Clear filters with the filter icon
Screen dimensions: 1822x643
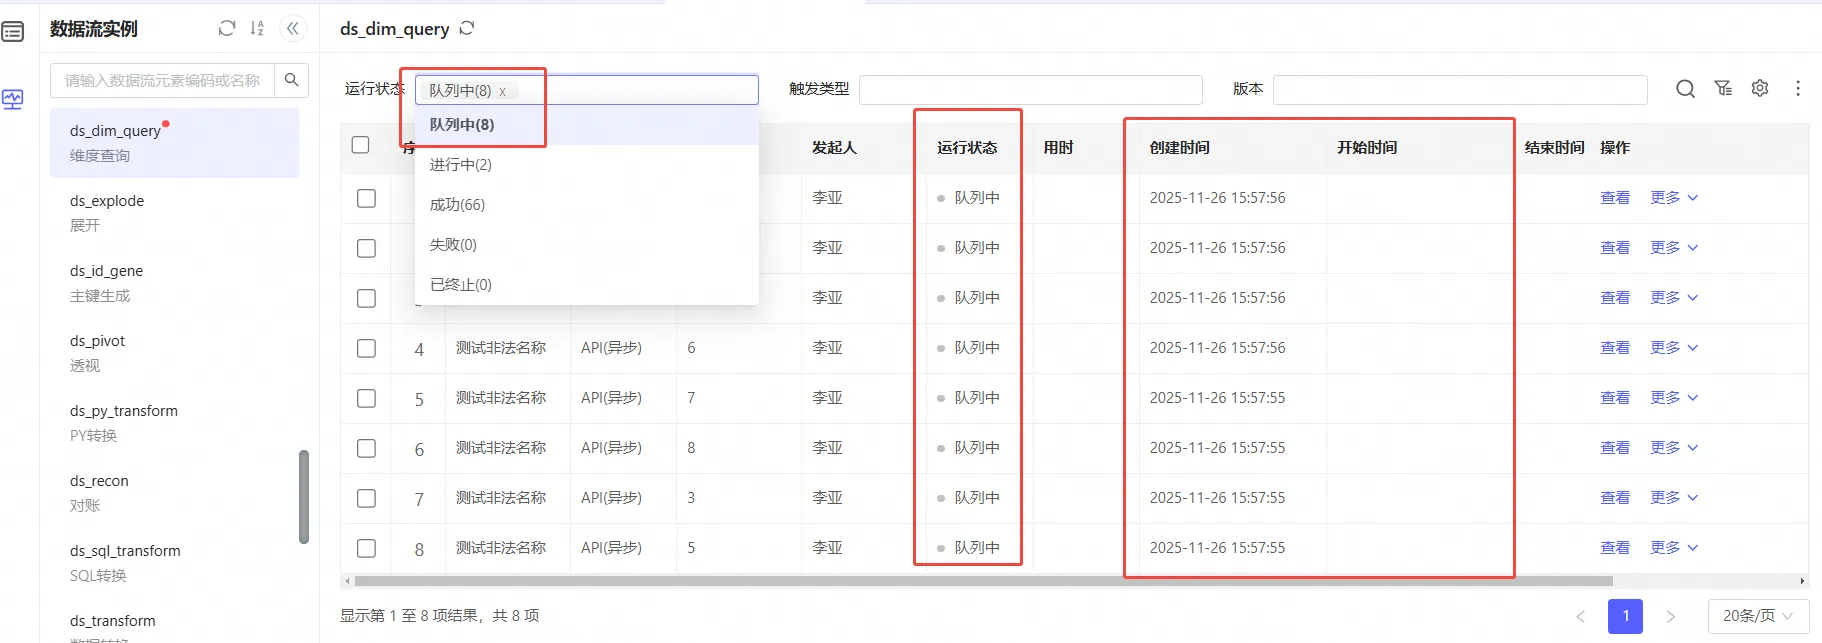point(1723,89)
